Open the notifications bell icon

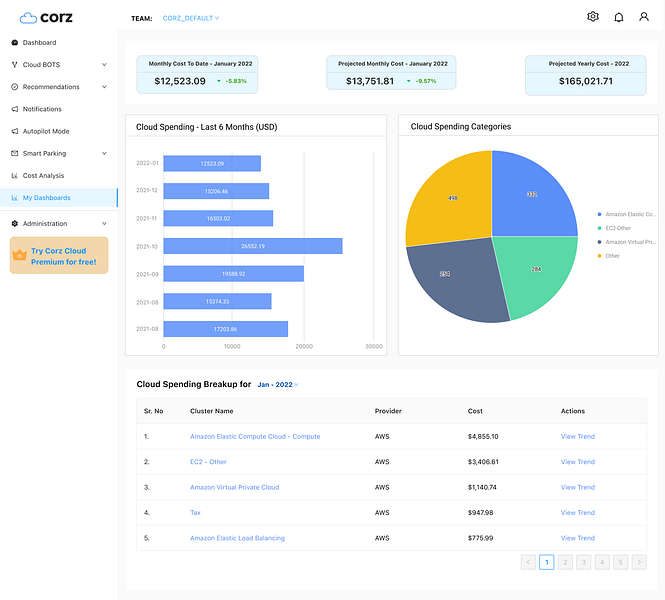tap(618, 17)
